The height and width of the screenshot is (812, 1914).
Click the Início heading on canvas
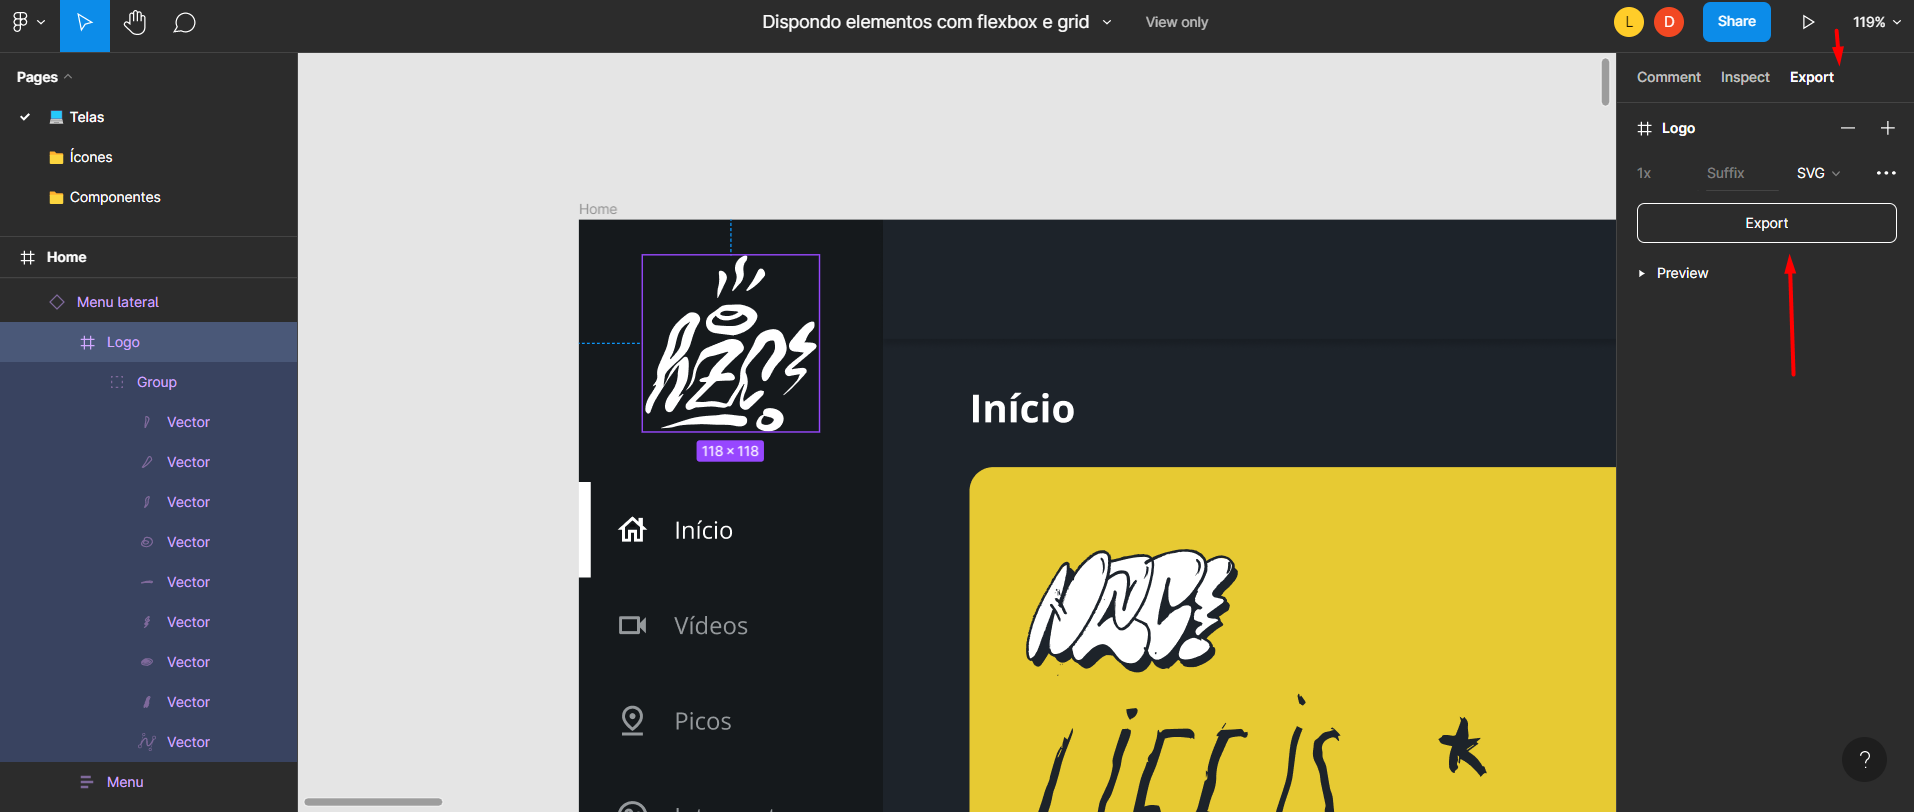[x=1022, y=408]
